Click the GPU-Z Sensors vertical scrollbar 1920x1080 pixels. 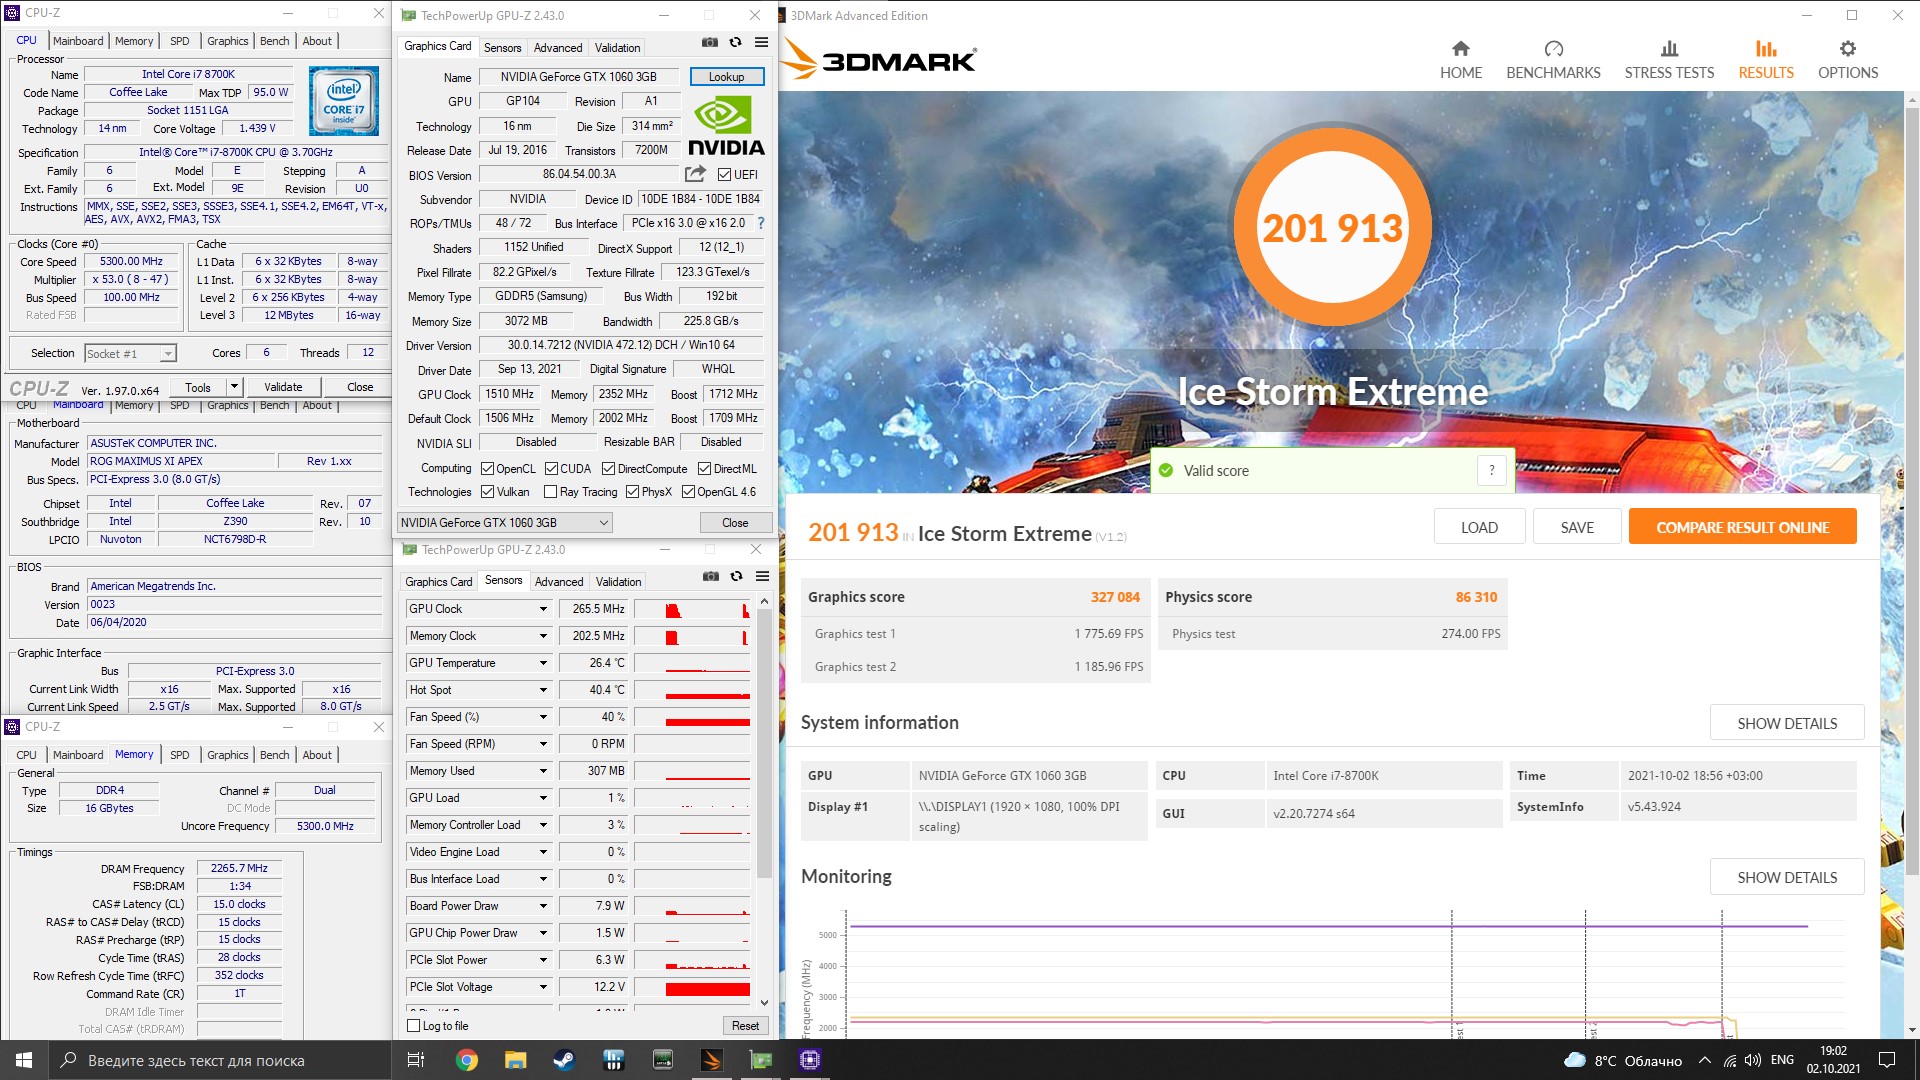click(x=764, y=800)
